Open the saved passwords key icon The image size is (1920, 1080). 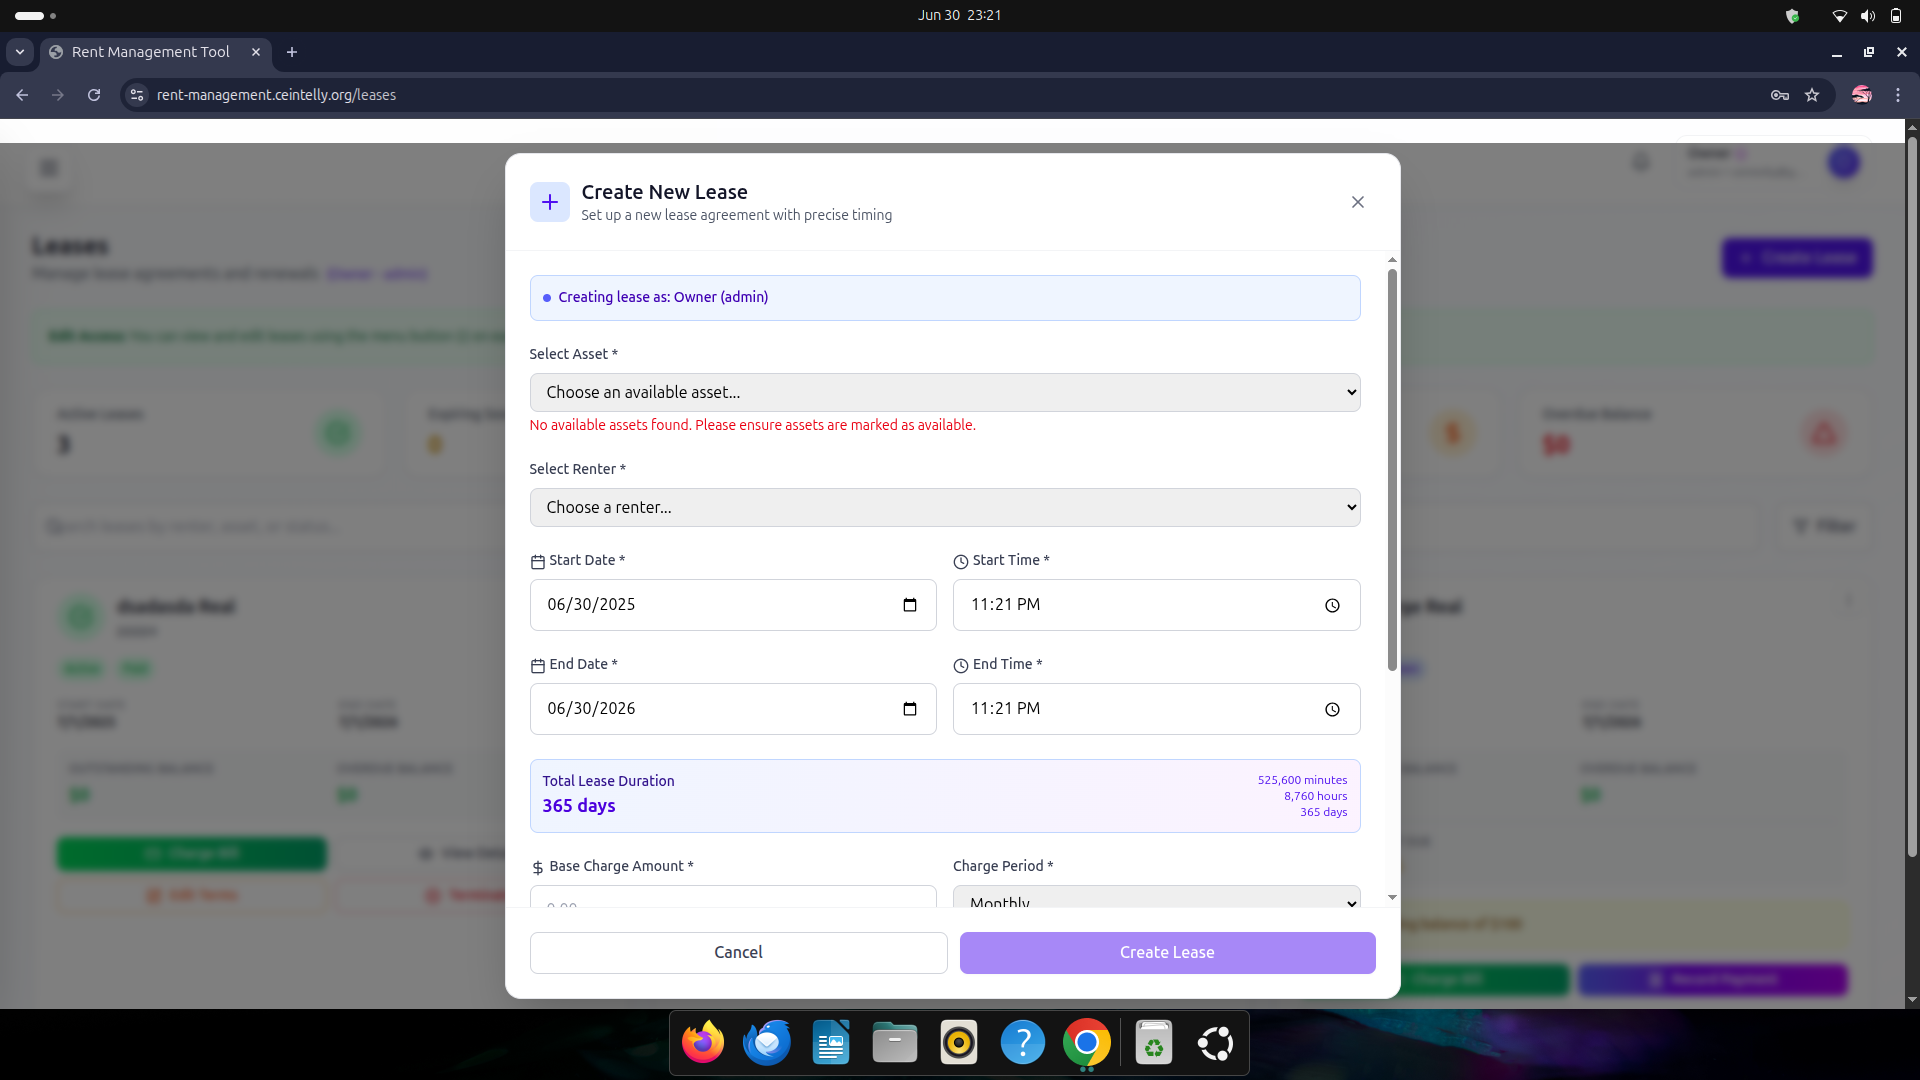[1780, 95]
